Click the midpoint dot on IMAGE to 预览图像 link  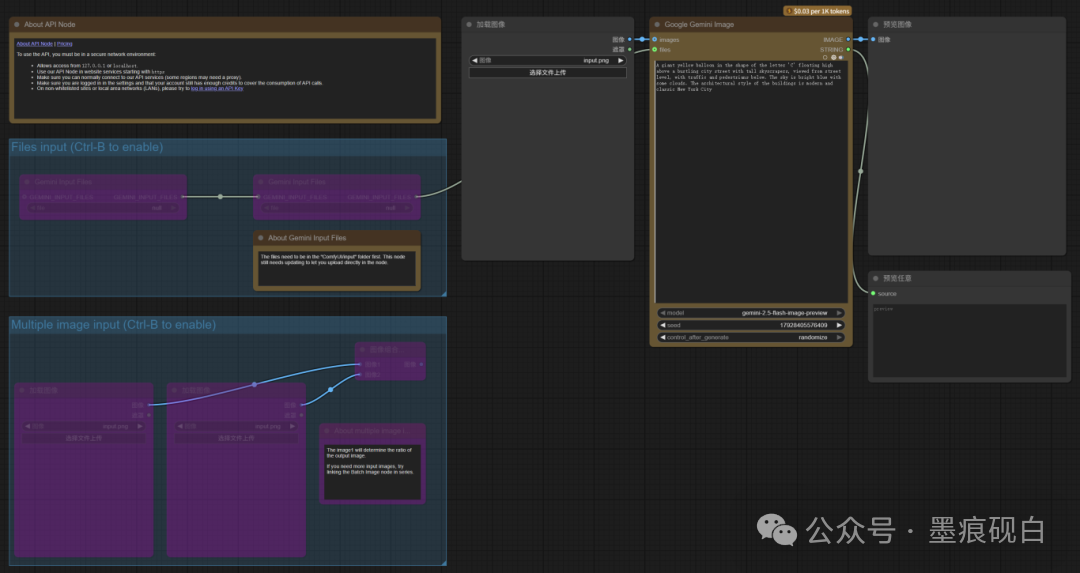click(860, 39)
